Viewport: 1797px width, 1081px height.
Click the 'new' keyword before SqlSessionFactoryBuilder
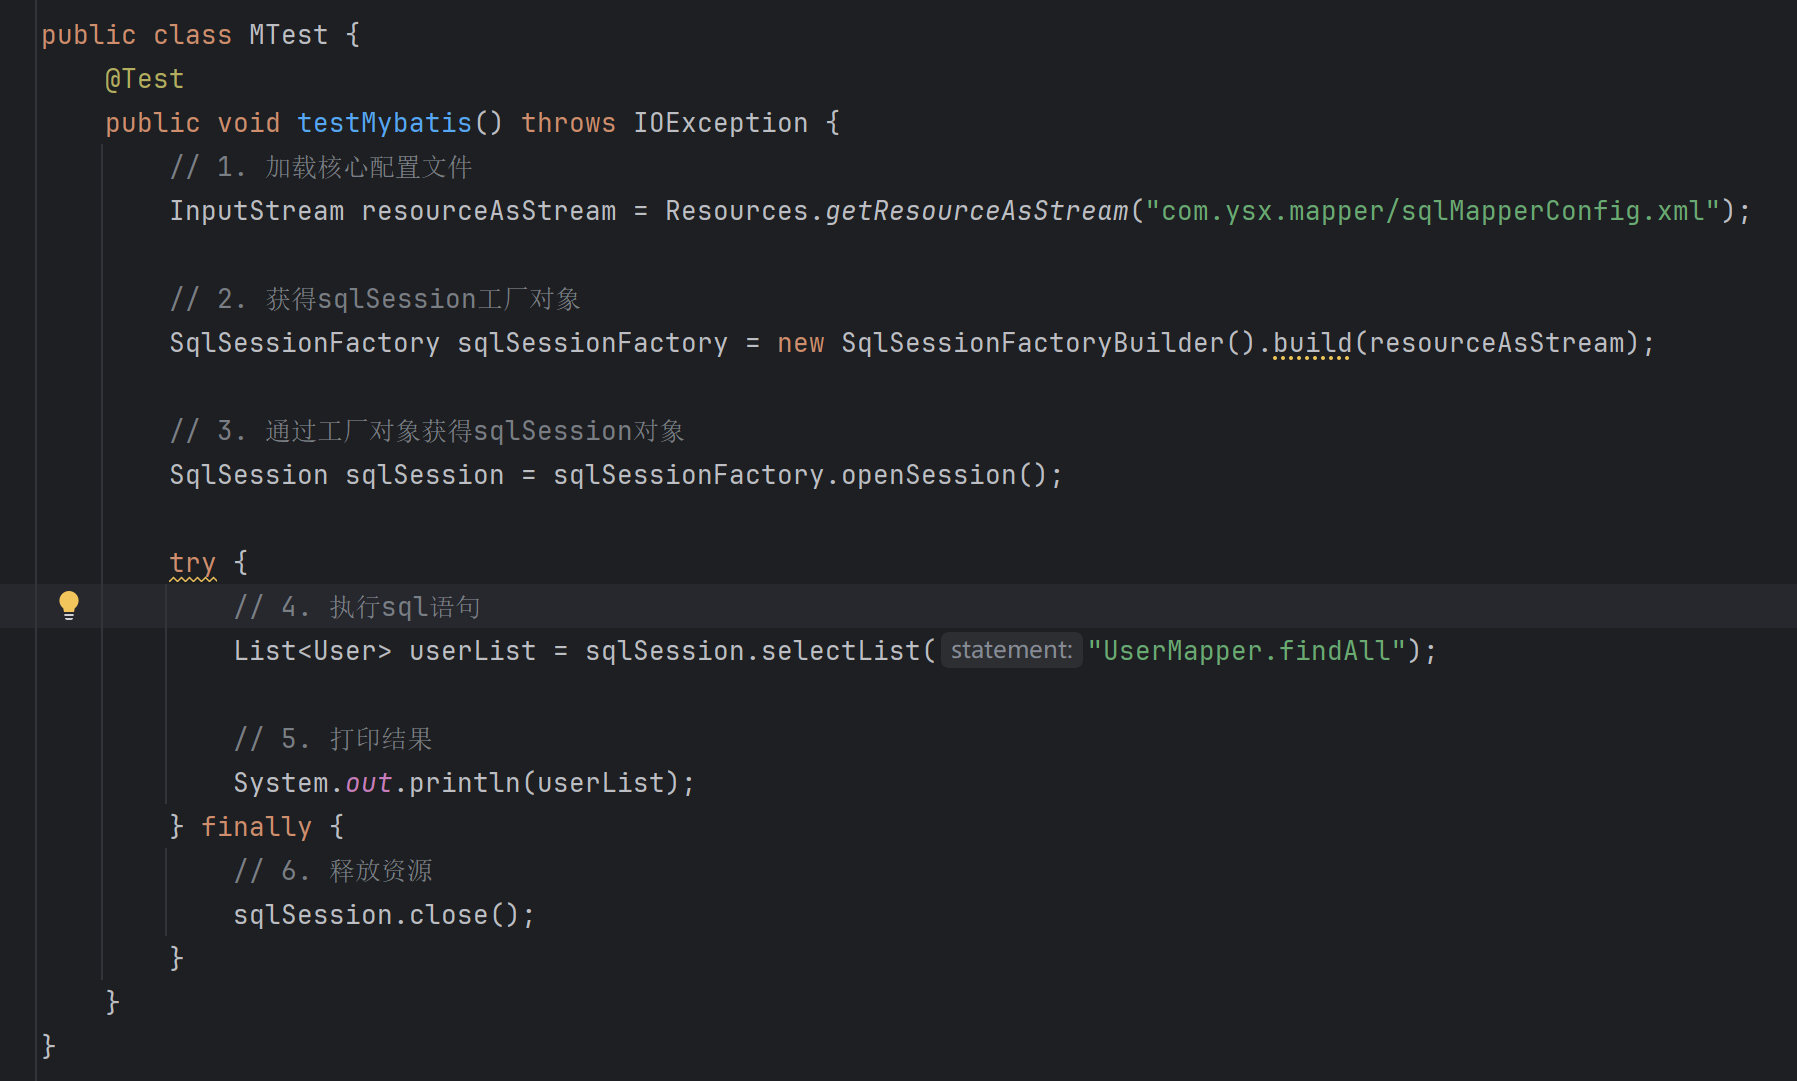point(801,343)
